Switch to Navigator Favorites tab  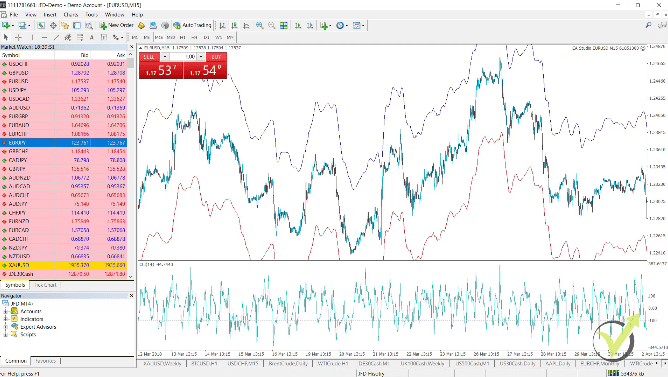[x=46, y=361]
